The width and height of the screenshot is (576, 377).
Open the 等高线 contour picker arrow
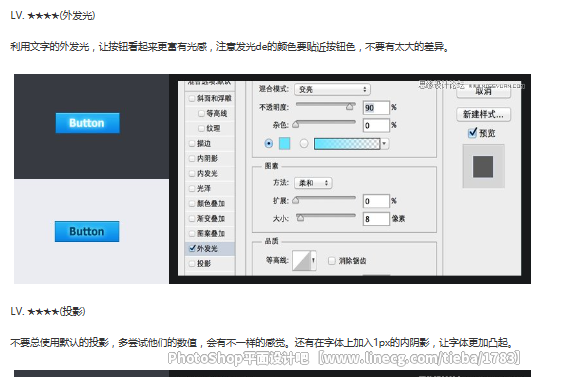313,261
